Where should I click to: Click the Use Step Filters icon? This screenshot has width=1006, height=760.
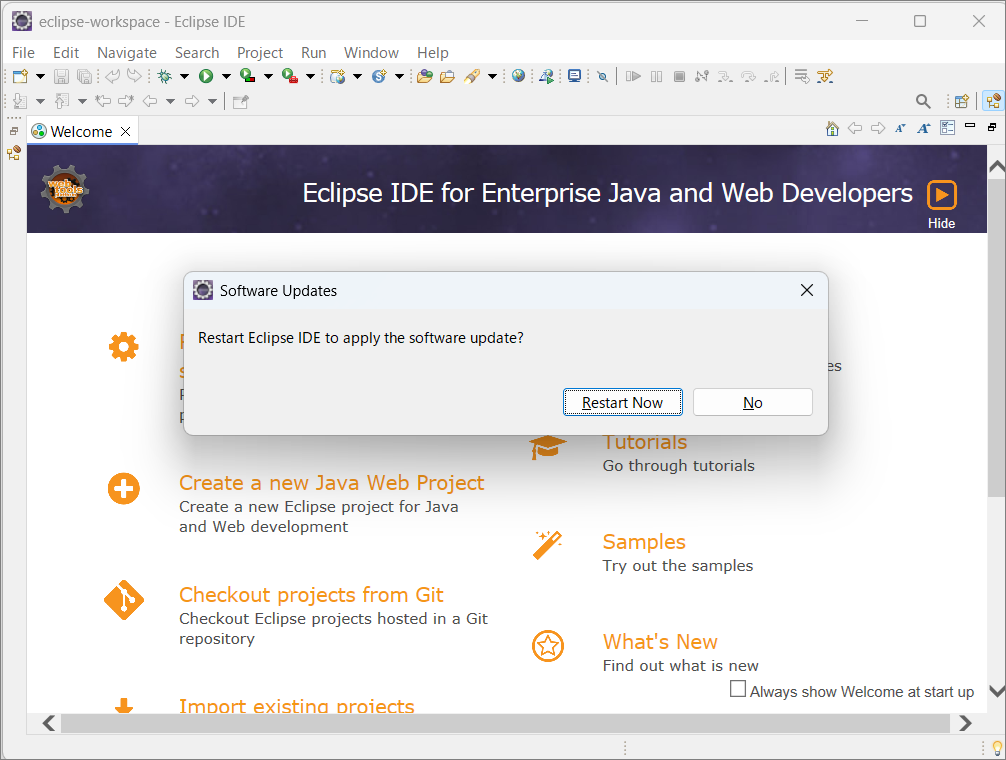pos(825,76)
